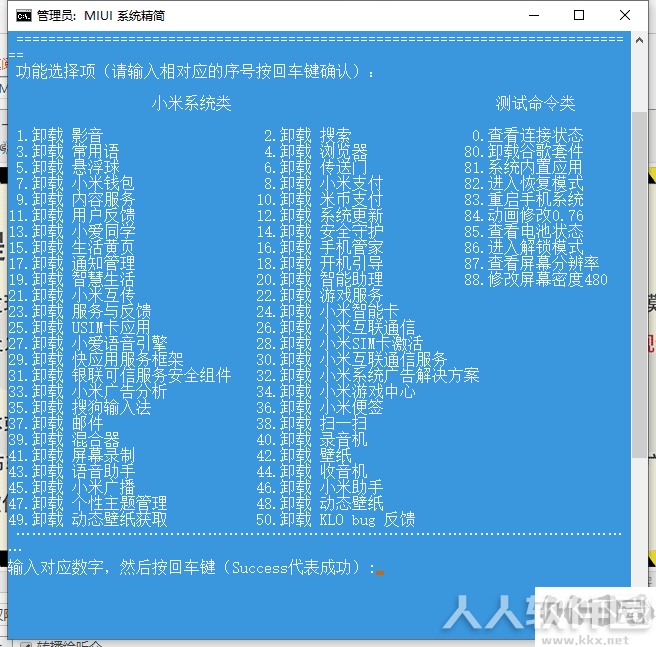Click the cmd icon in the title bar
Screen dimensions: 656x647
[23, 16]
